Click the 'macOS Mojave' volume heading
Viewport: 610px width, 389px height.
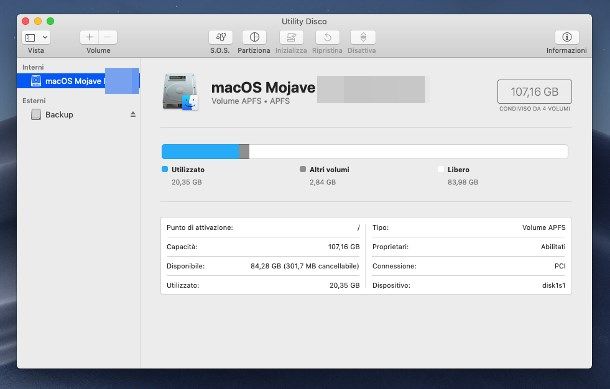[263, 88]
